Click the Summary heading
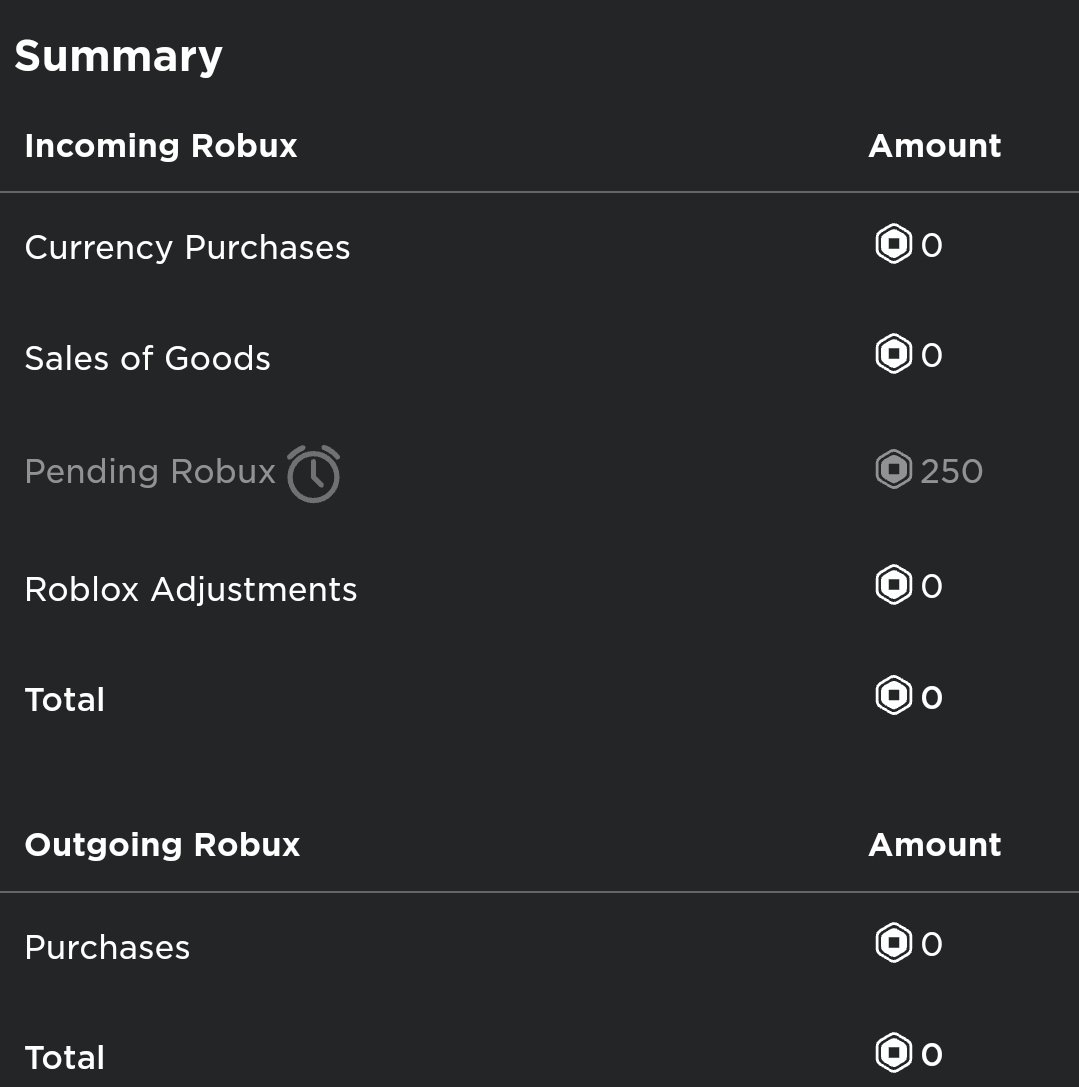 (x=119, y=56)
